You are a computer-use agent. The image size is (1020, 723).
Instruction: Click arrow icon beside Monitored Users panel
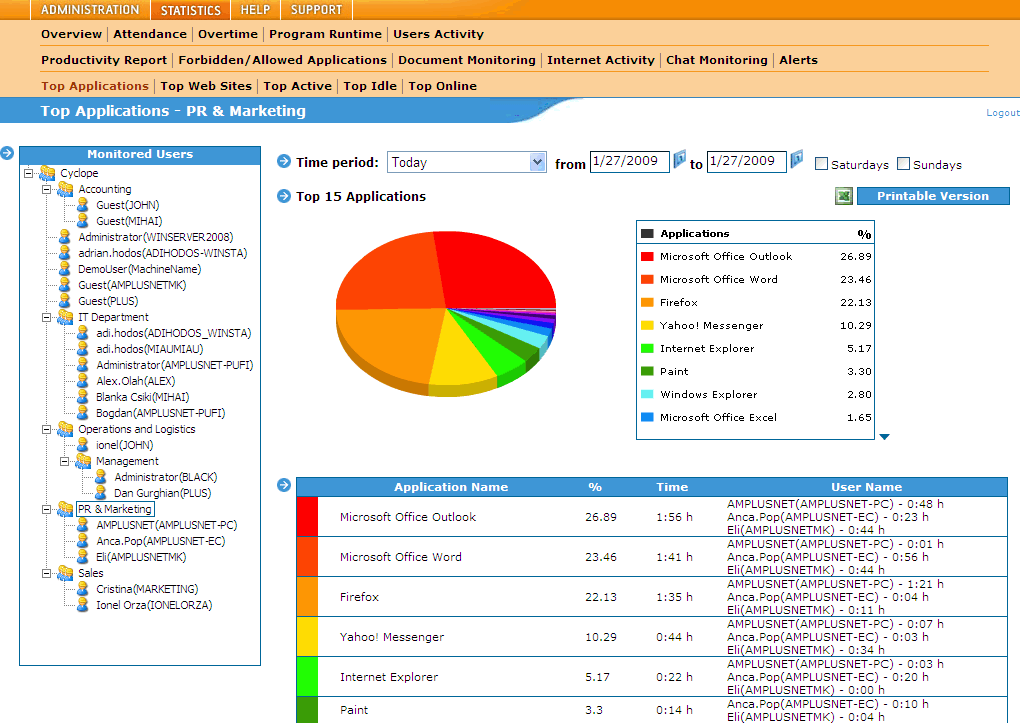point(7,154)
